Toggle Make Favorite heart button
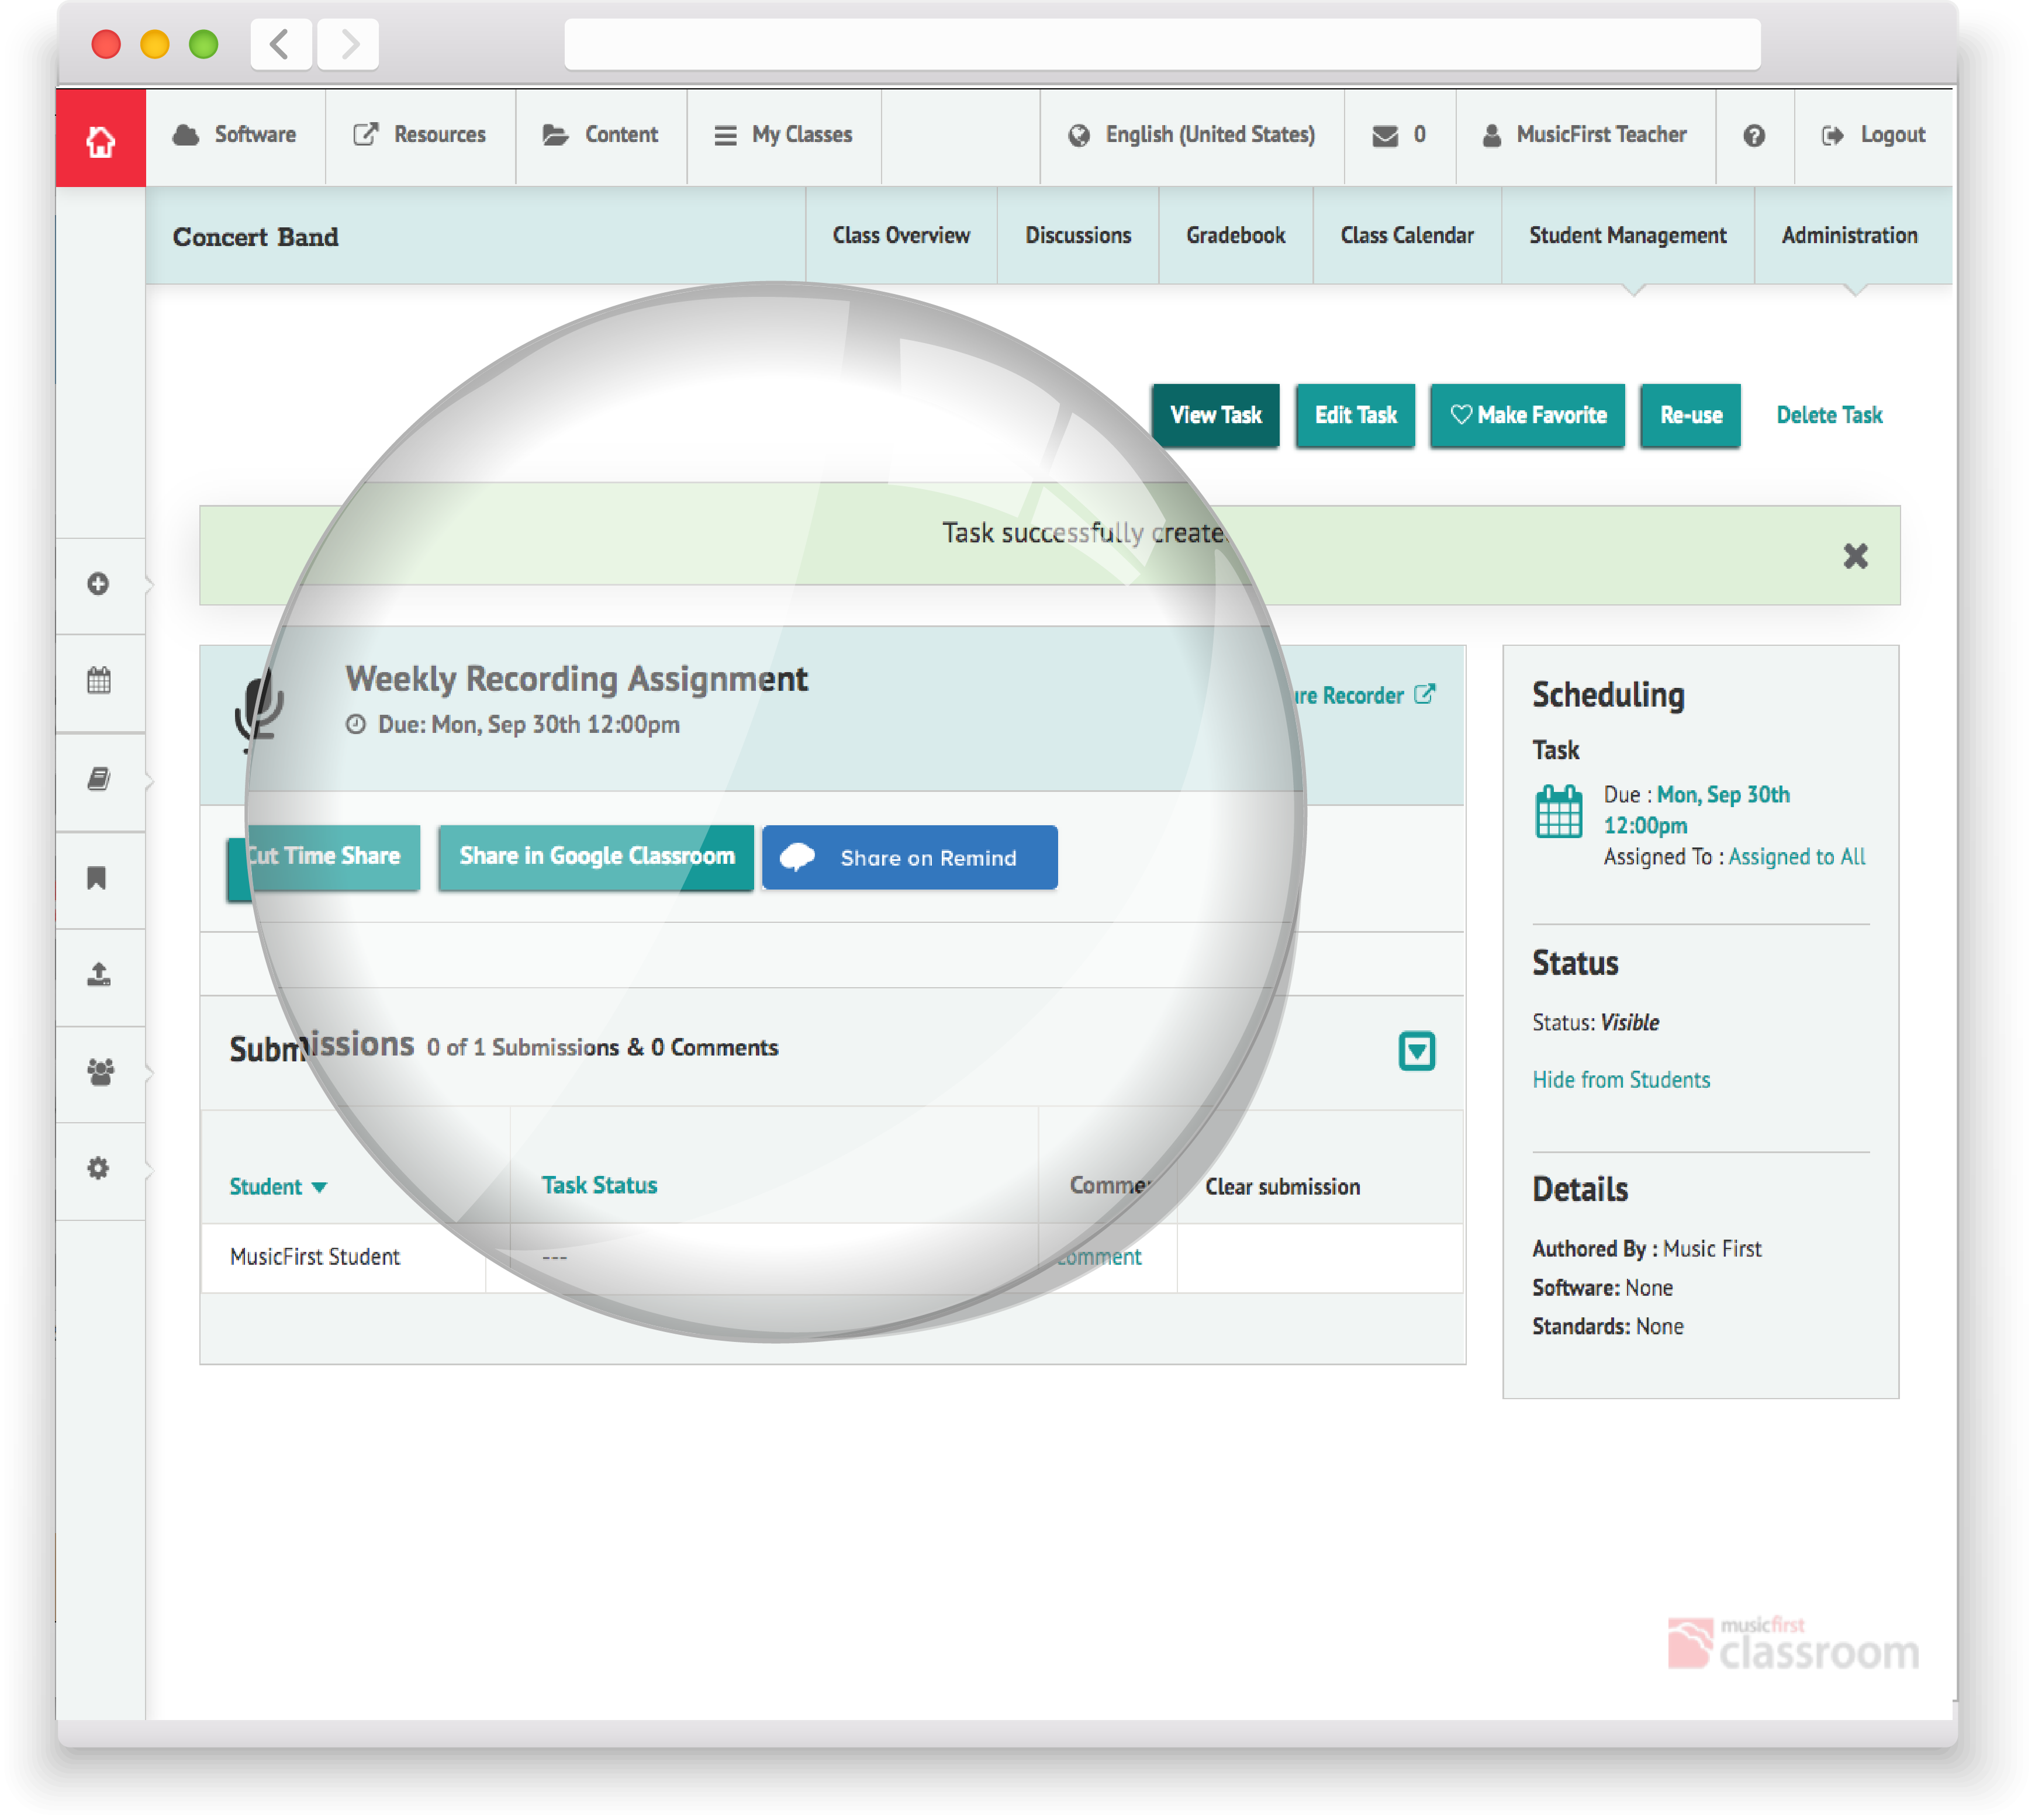This screenshot has height=1820, width=2035. click(x=1529, y=416)
